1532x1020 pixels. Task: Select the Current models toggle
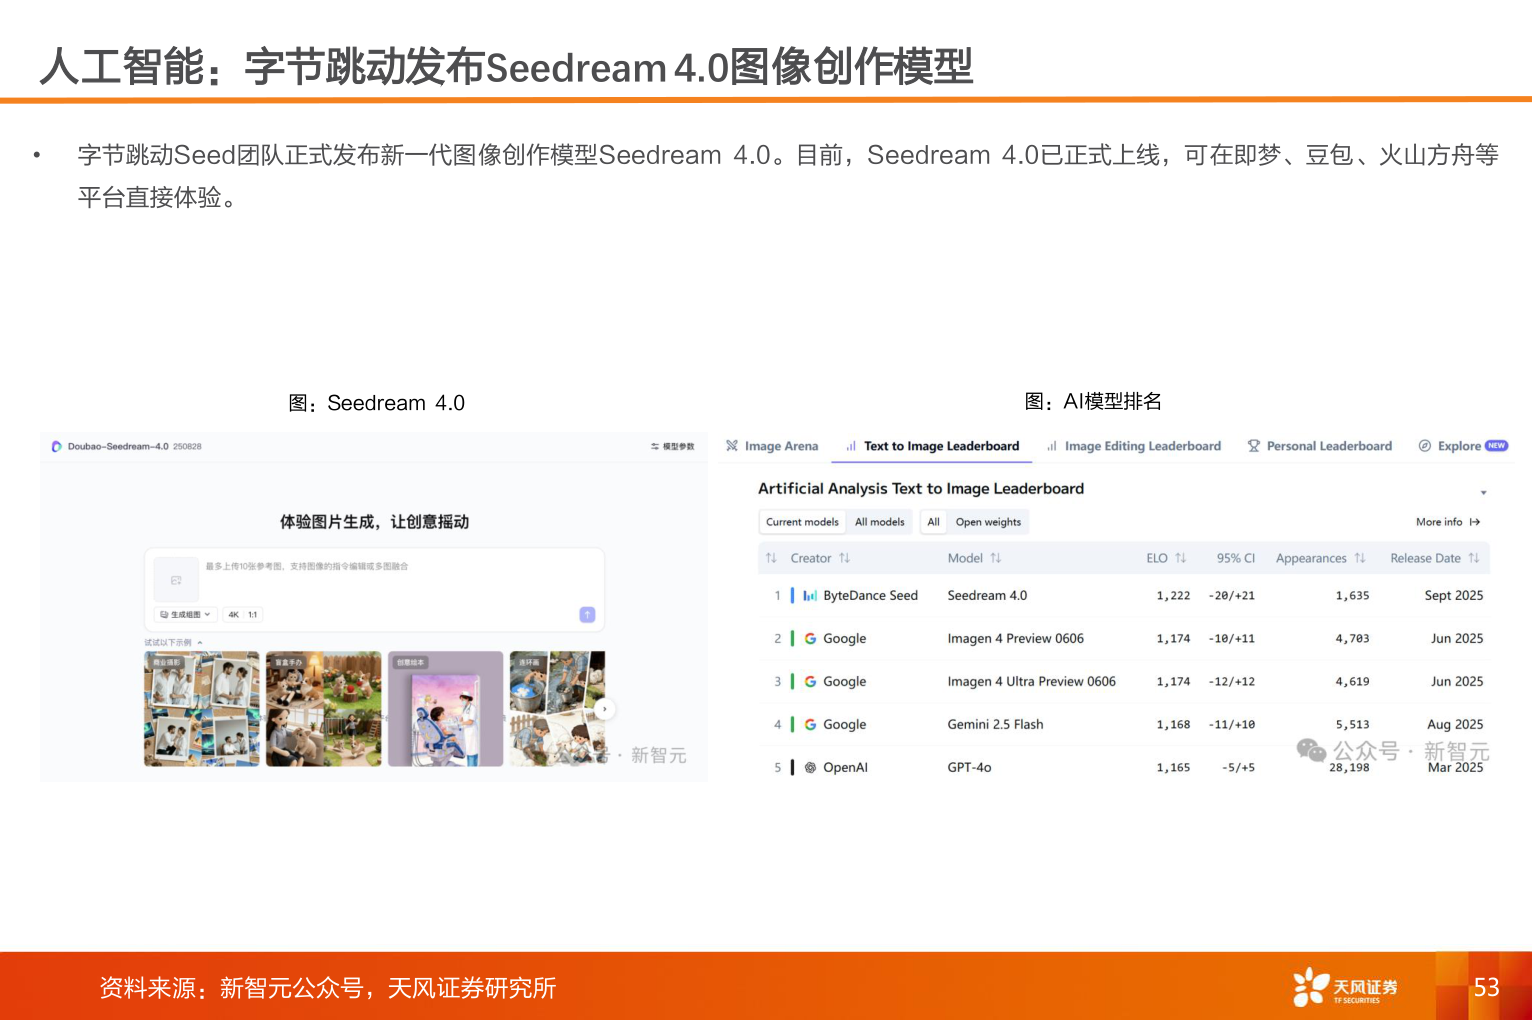pos(802,522)
